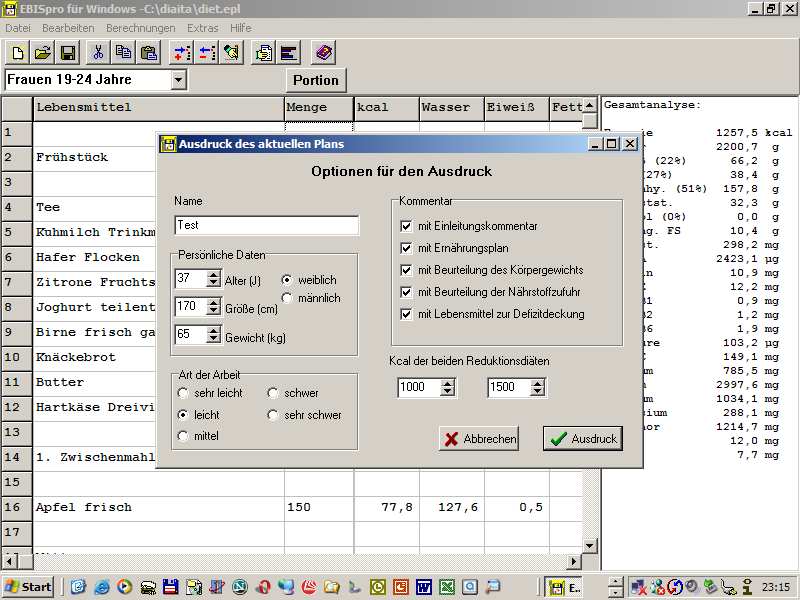
Task: Select the 'männlich' radio button
Action: point(288,298)
